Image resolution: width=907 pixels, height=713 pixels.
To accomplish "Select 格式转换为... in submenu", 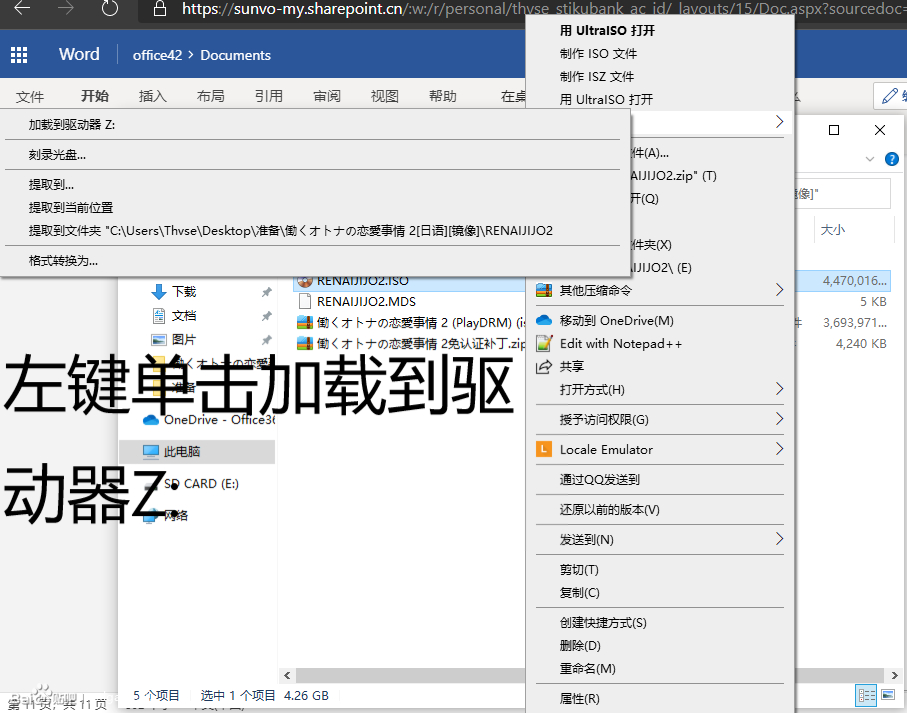I will tap(312, 261).
